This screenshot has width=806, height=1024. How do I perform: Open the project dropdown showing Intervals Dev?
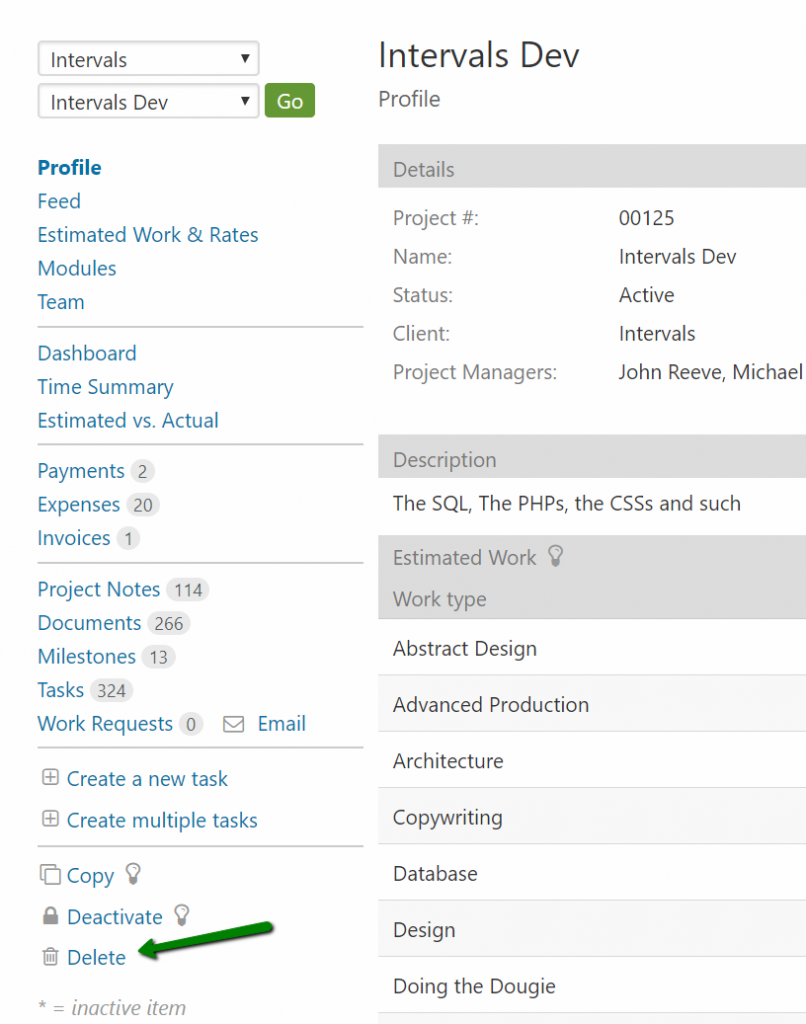coord(148,101)
